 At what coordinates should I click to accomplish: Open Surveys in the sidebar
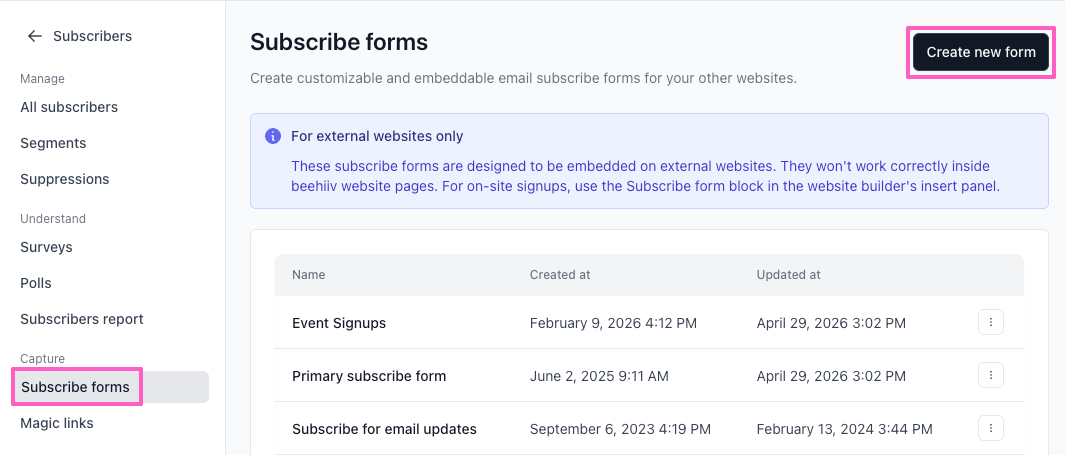(46, 247)
